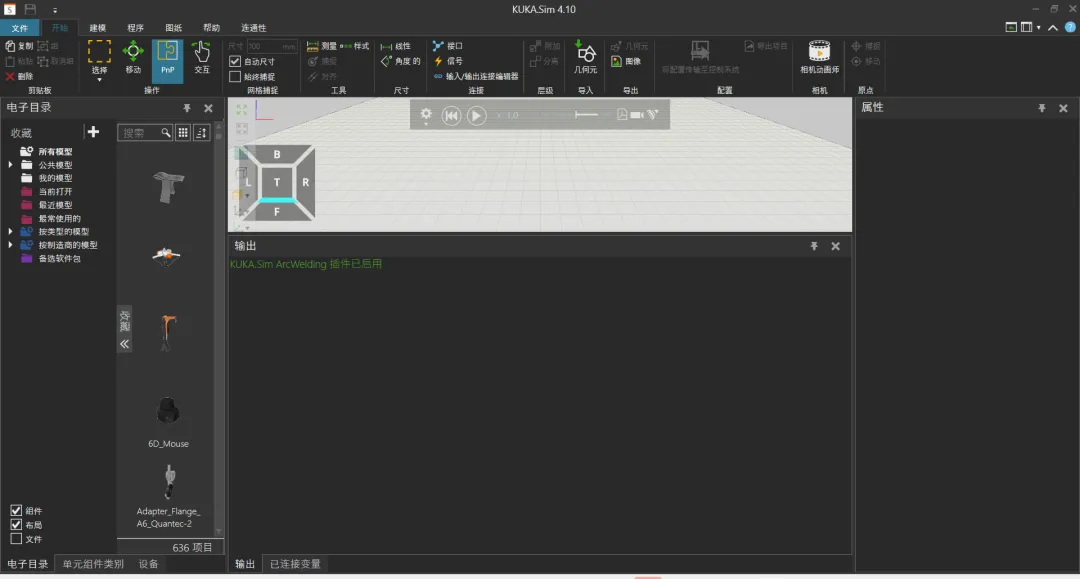Viewport: 1080px width, 579px height.
Task: Select top view T on view cube
Action: [x=277, y=182]
